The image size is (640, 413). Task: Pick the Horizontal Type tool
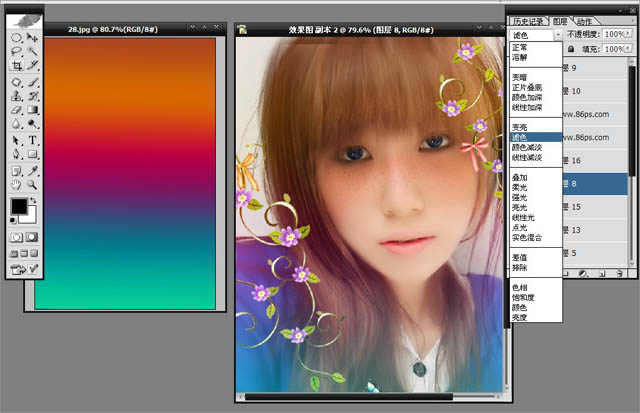click(34, 141)
